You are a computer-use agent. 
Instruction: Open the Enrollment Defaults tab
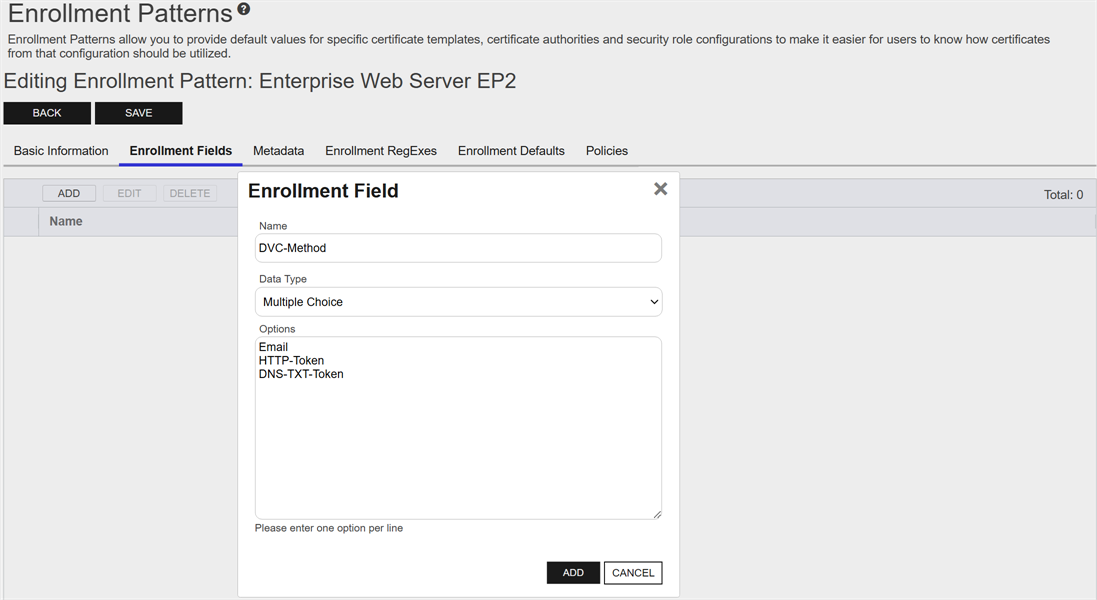click(511, 151)
